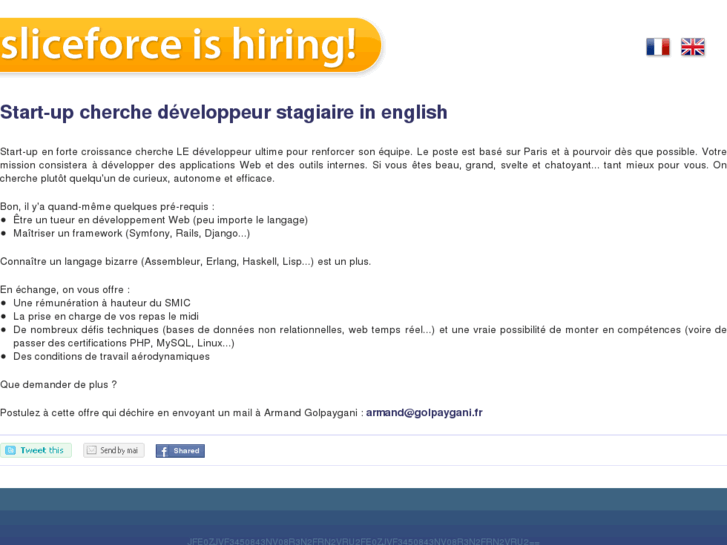Switch language with the French flag icon
The image size is (727, 545).
click(657, 47)
